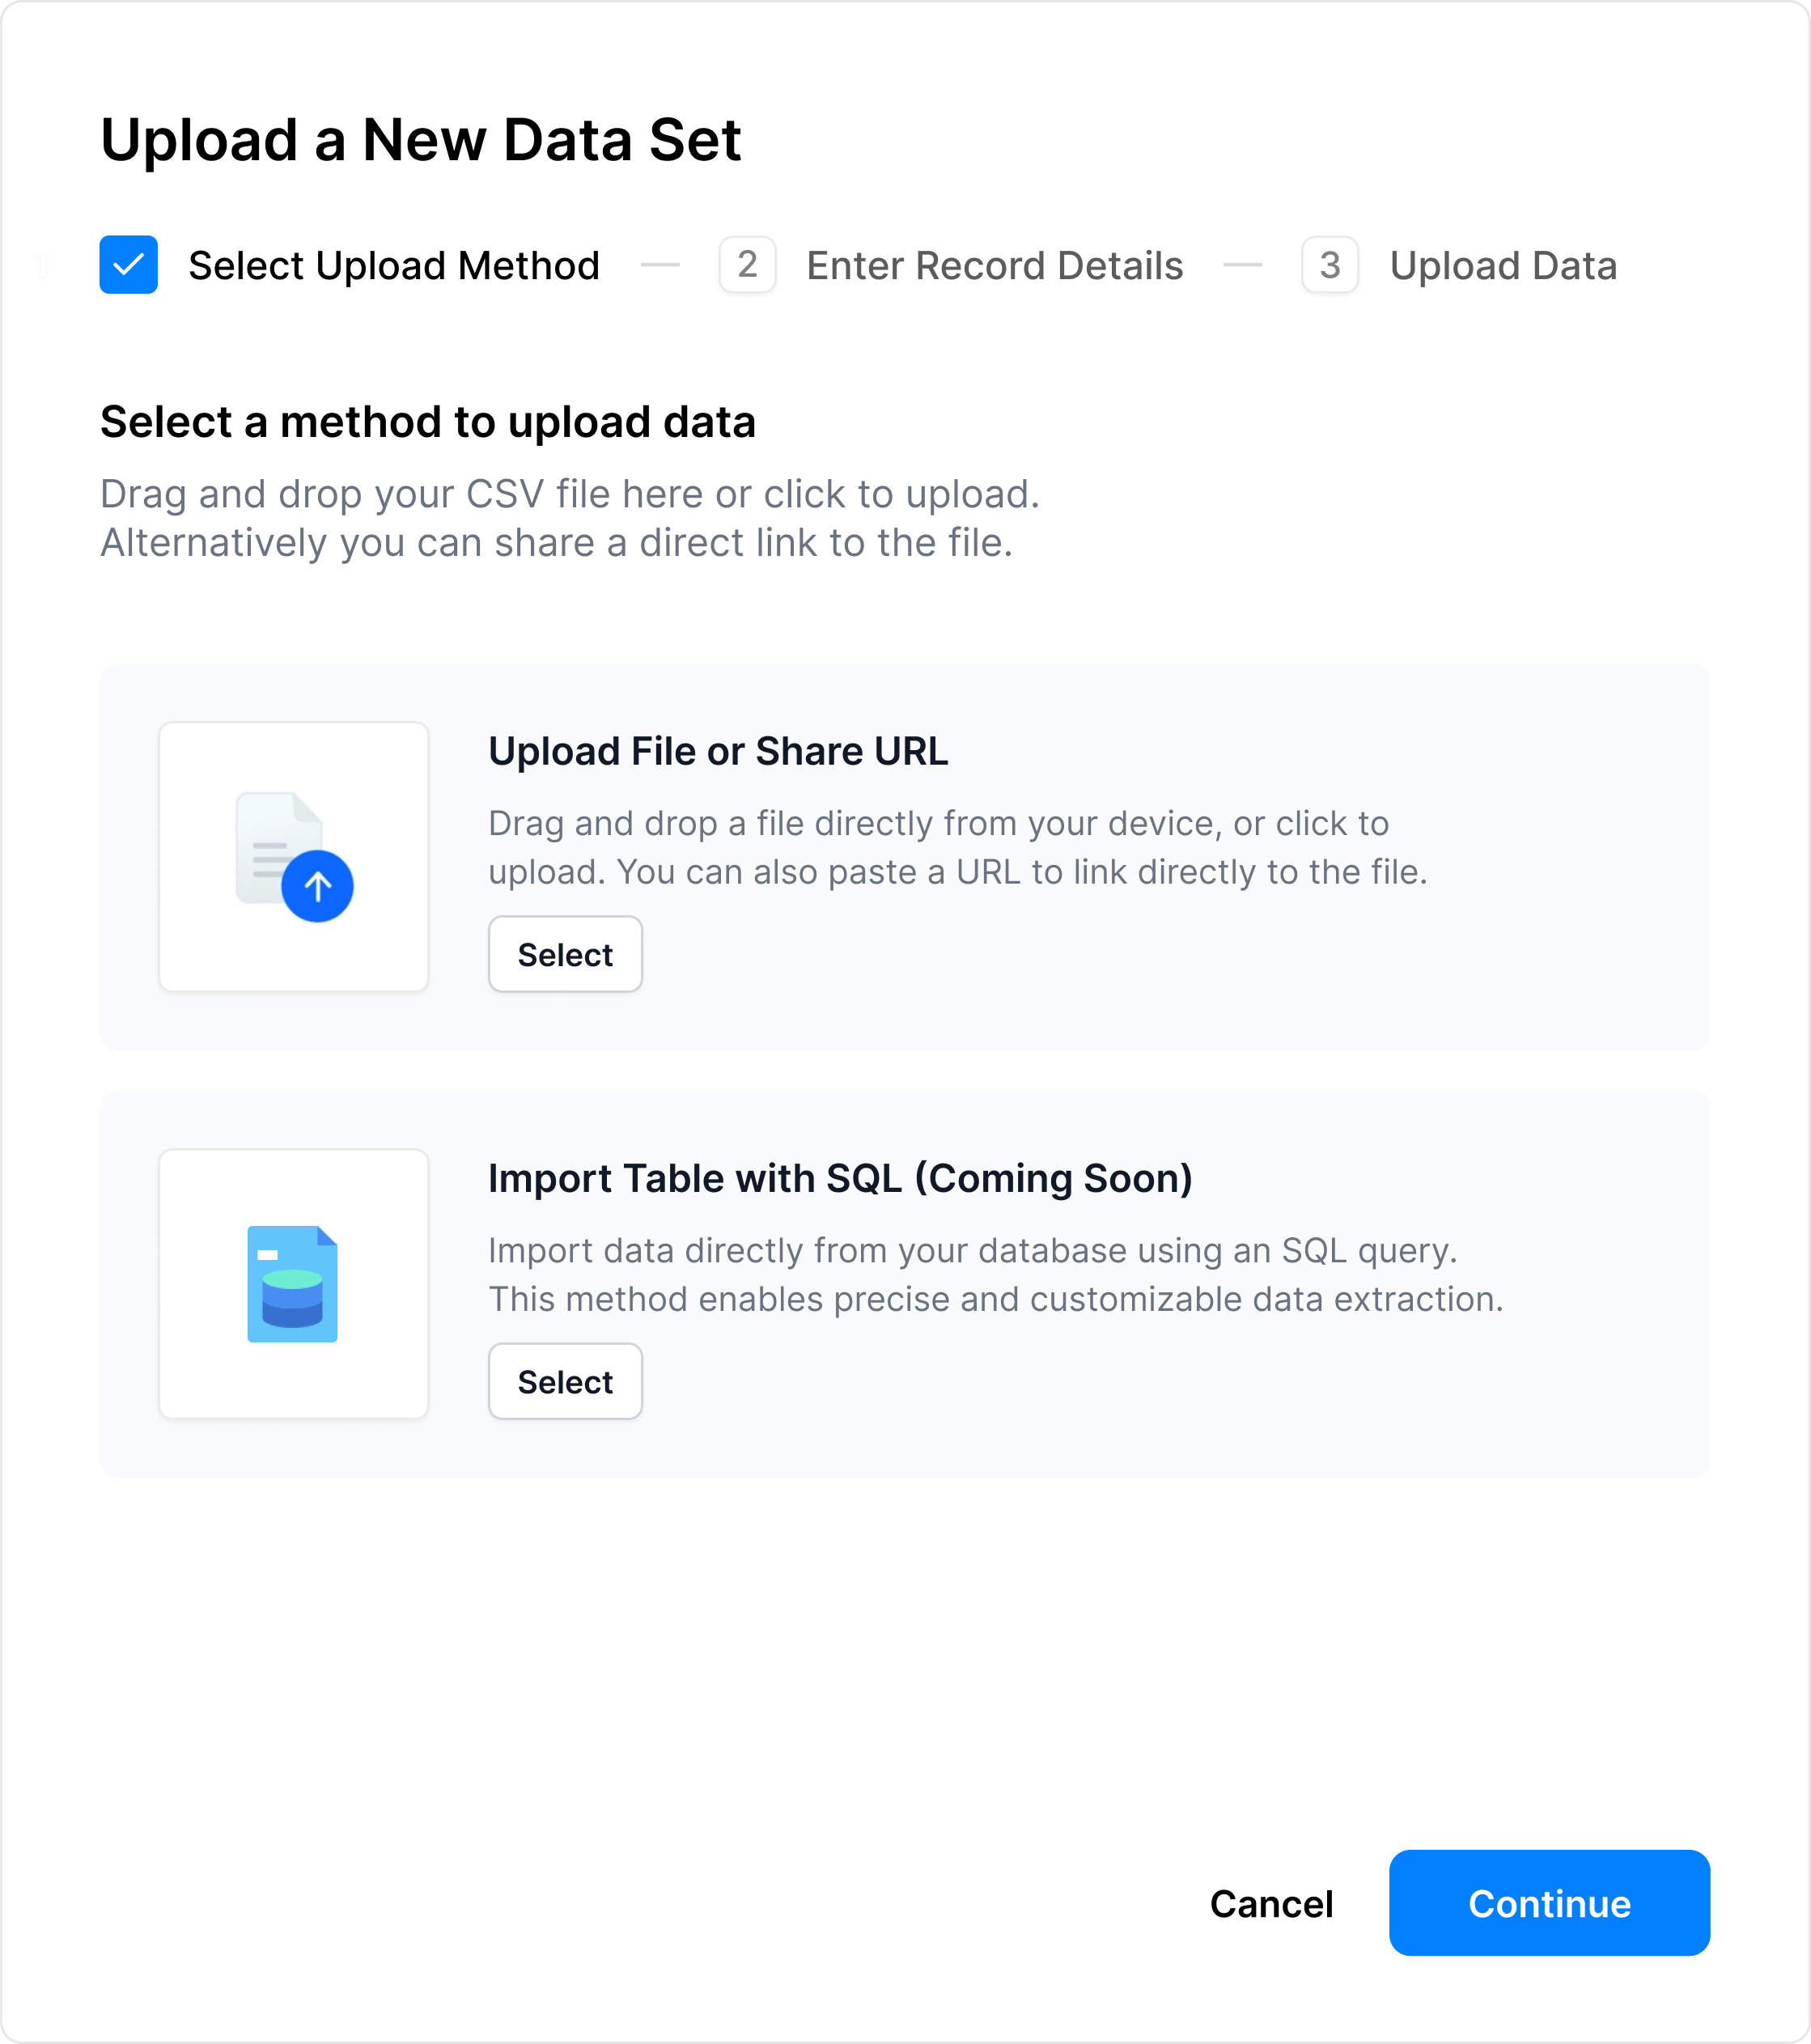Click the Import Table with SQL heading
The height and width of the screenshot is (2044, 1811).
click(x=840, y=1178)
